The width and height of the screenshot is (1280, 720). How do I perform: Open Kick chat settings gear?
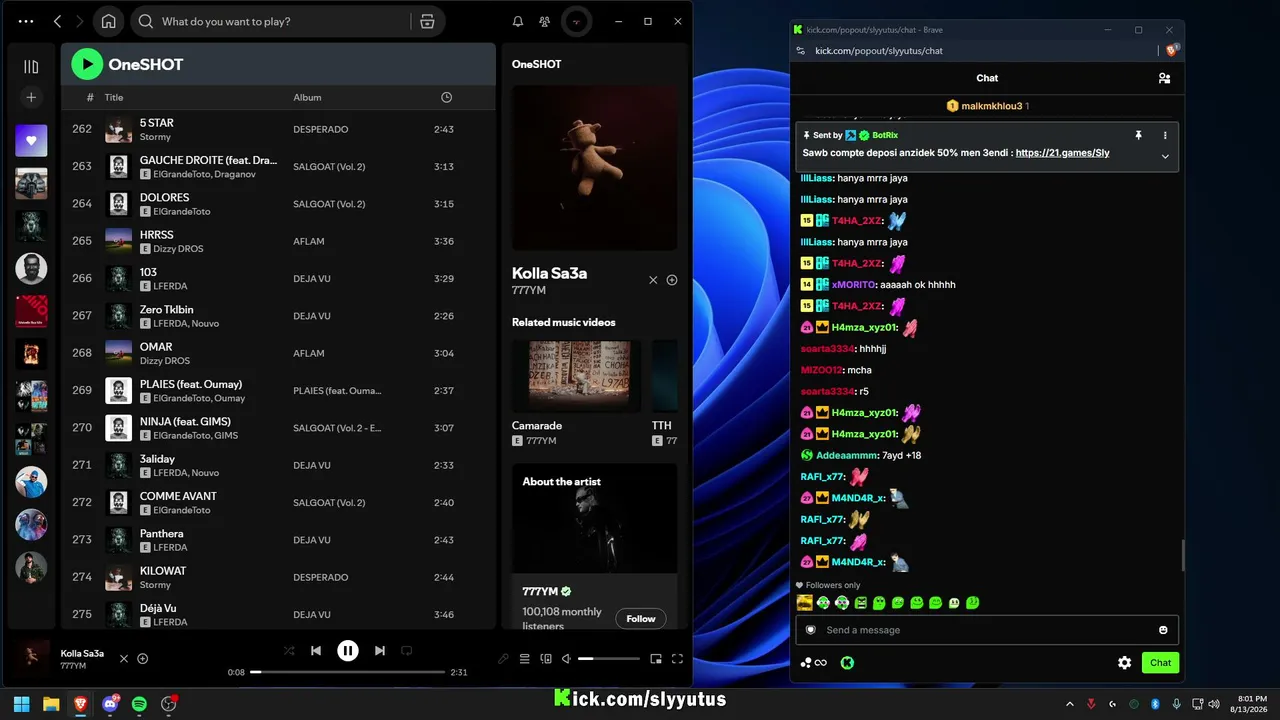1125,662
